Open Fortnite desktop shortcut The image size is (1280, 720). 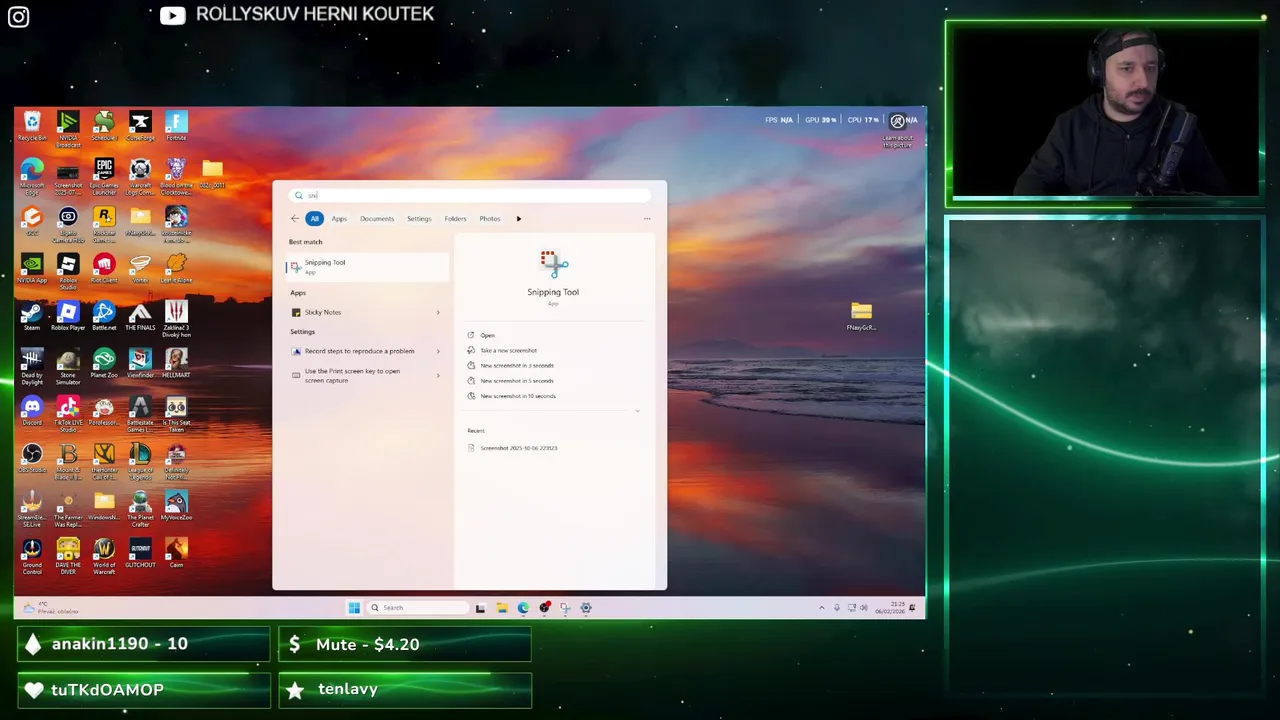(176, 126)
